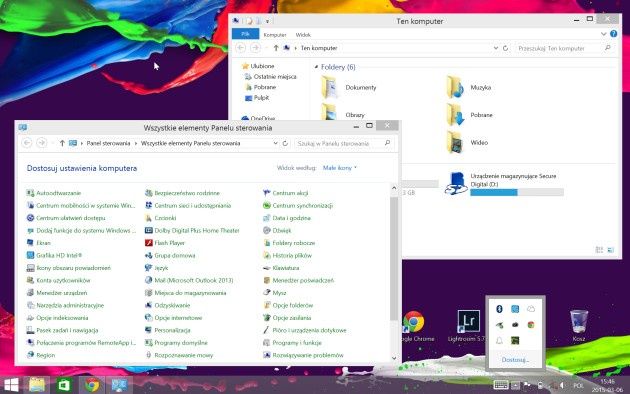Click help icon in Ten komputer window

tap(614, 34)
